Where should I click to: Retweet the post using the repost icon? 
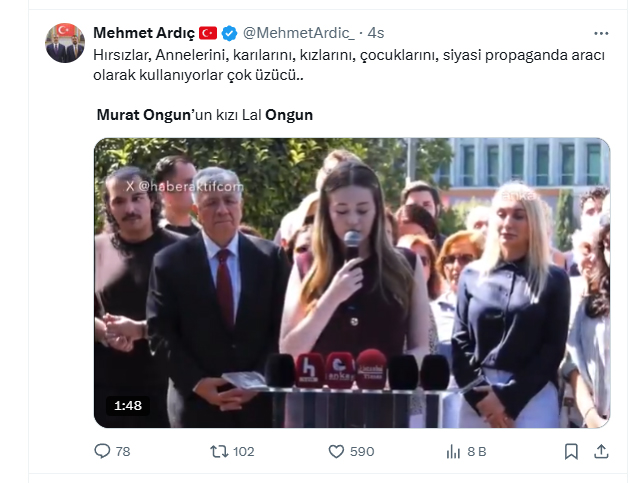click(219, 451)
